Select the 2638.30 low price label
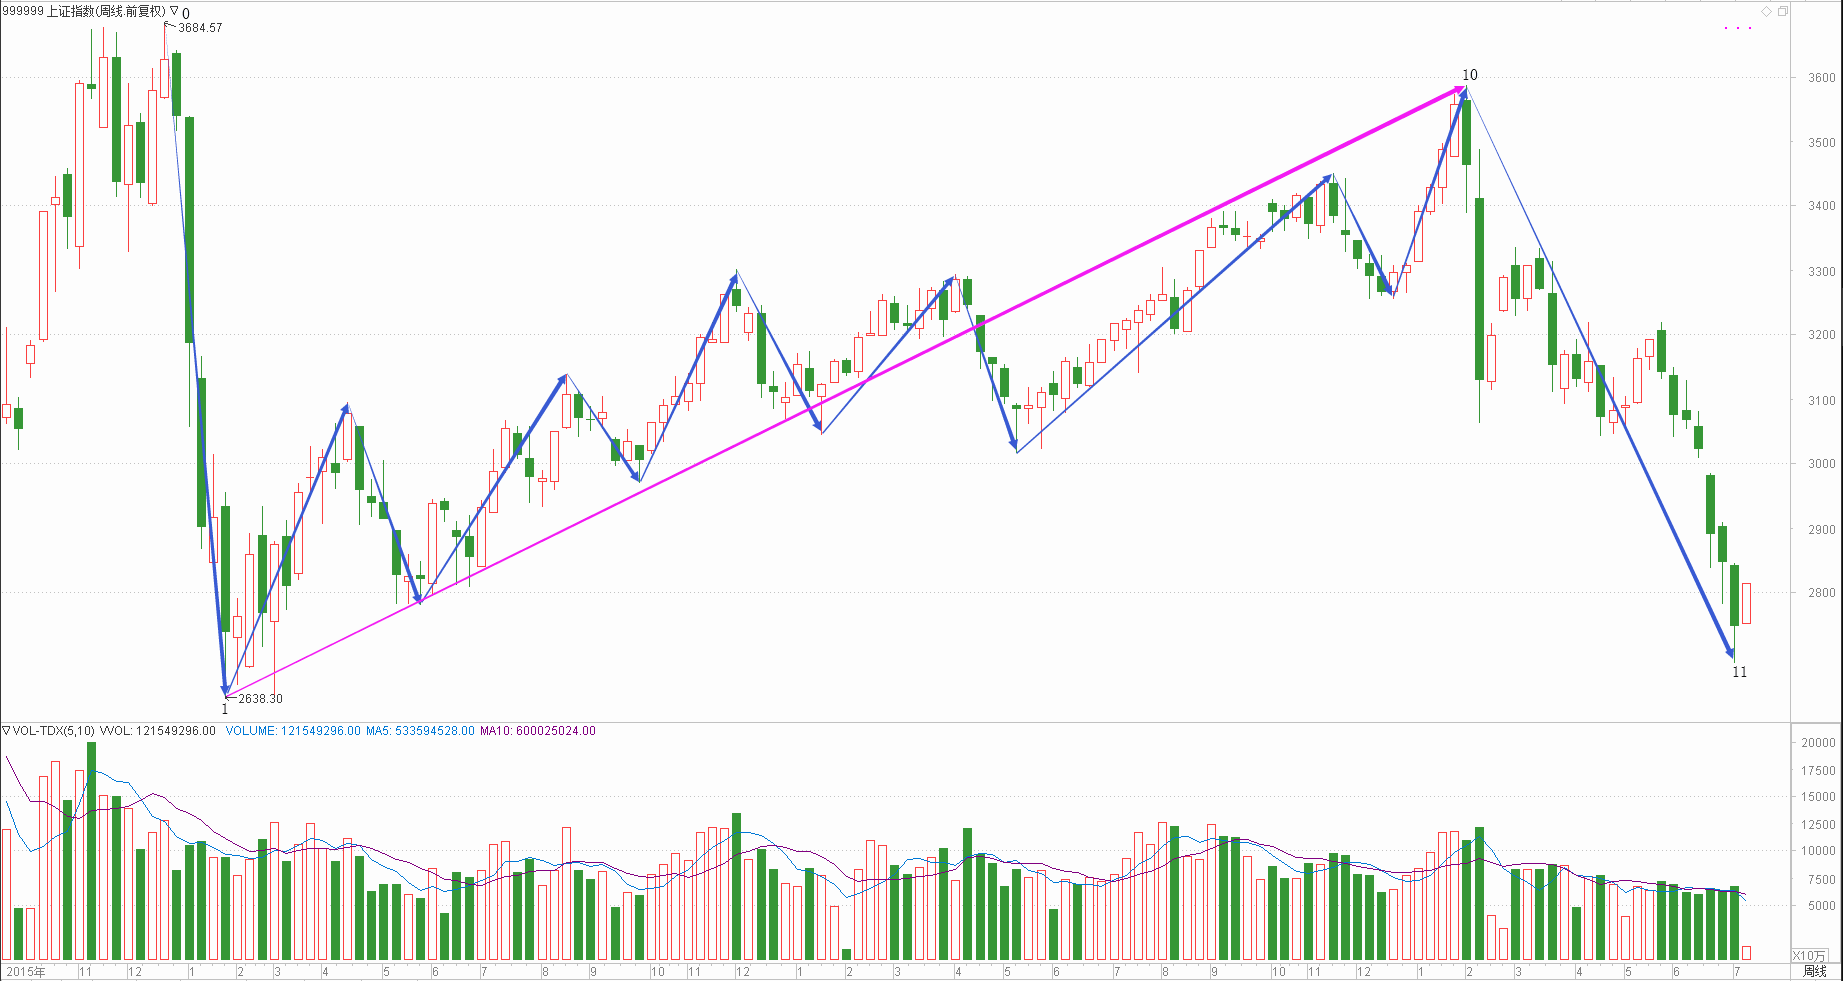This screenshot has width=1843, height=981. click(260, 699)
